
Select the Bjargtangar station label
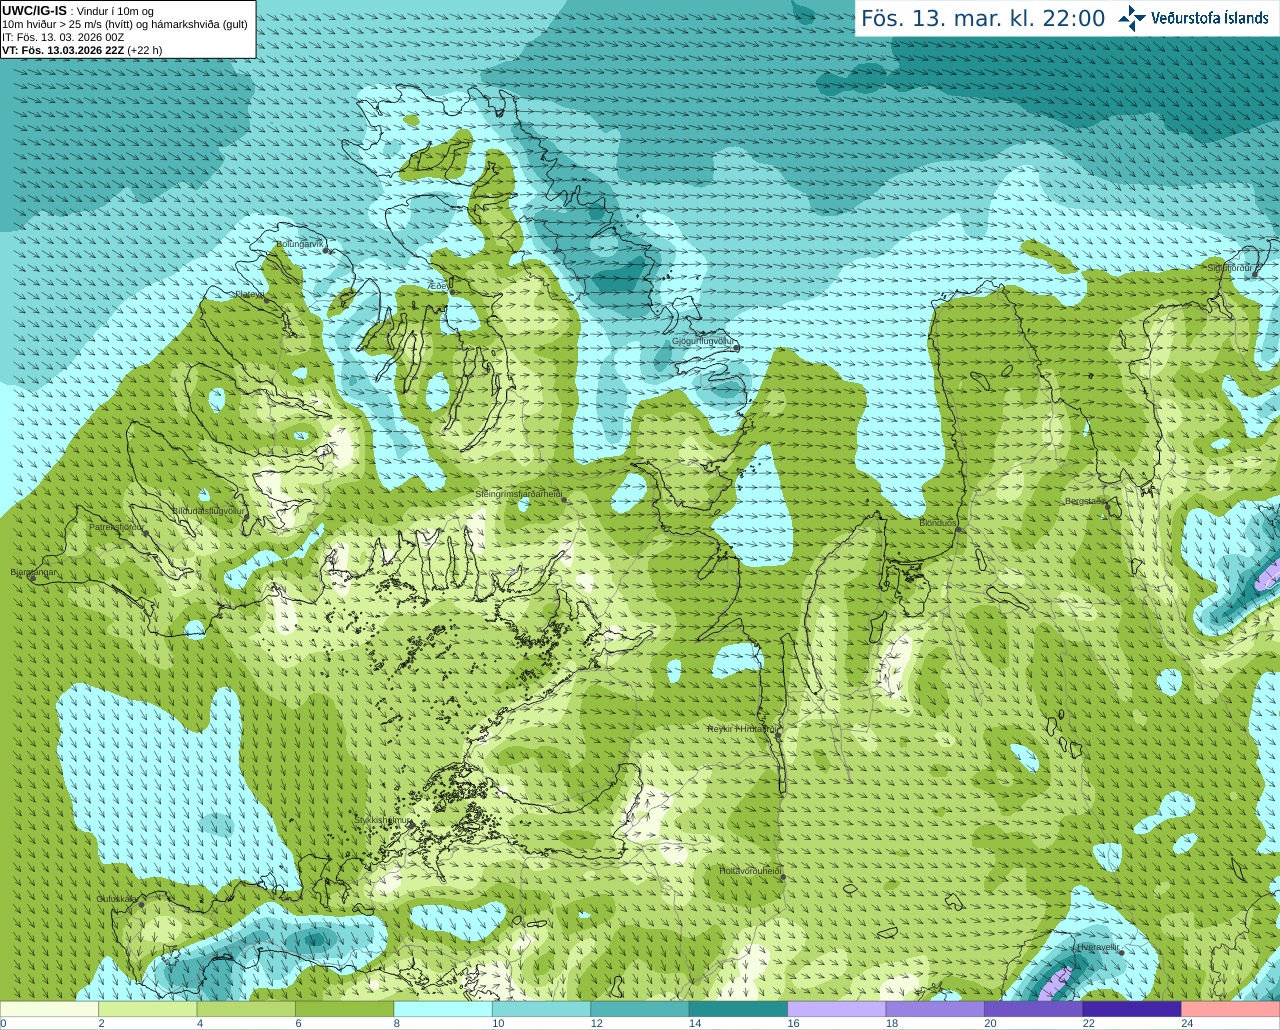tap(34, 572)
